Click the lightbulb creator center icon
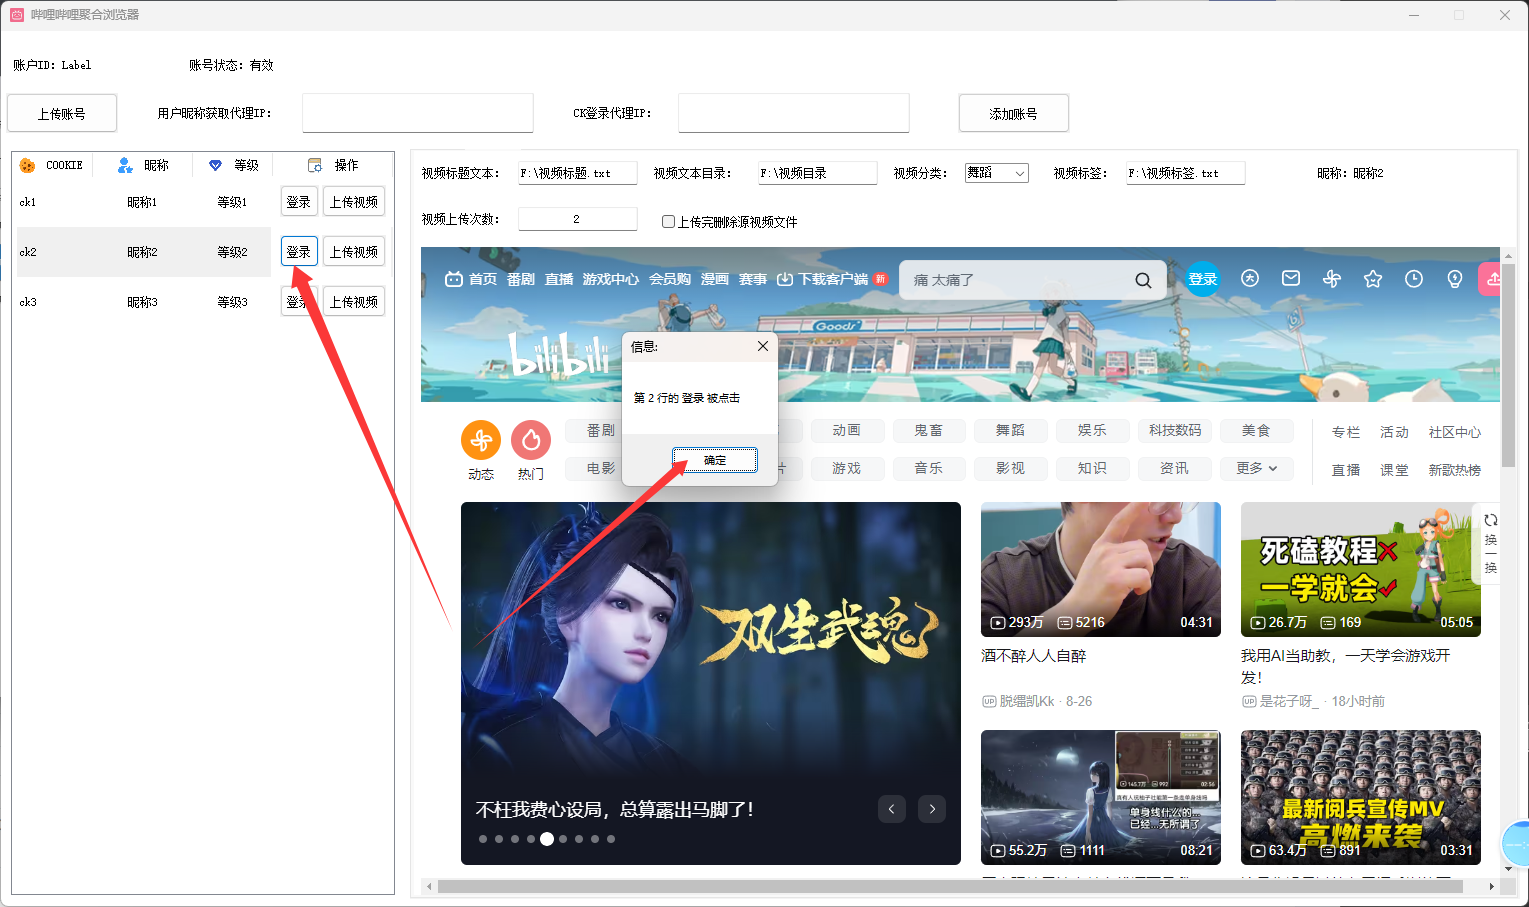Image resolution: width=1529 pixels, height=907 pixels. point(1455,279)
